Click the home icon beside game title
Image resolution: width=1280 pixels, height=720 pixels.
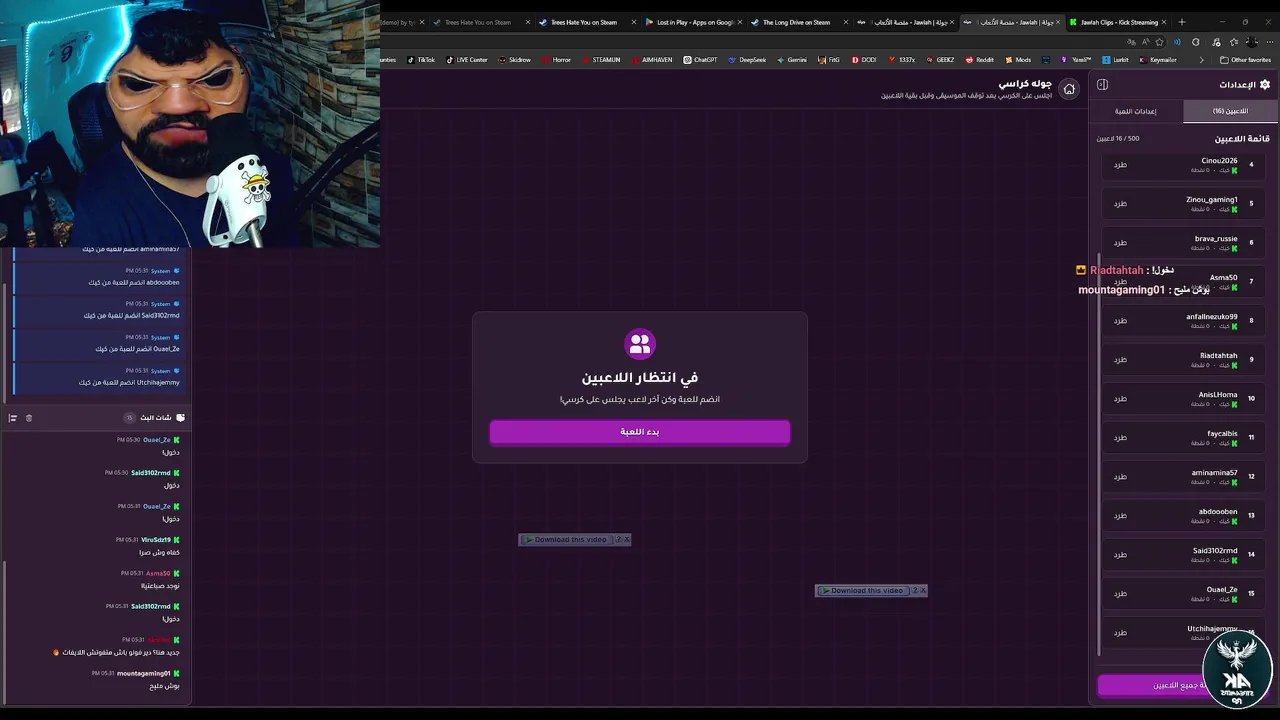tap(1069, 89)
